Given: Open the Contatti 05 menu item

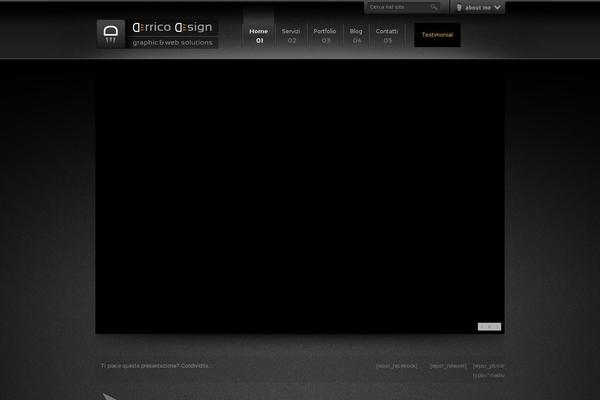Looking at the screenshot, I should 387,36.
